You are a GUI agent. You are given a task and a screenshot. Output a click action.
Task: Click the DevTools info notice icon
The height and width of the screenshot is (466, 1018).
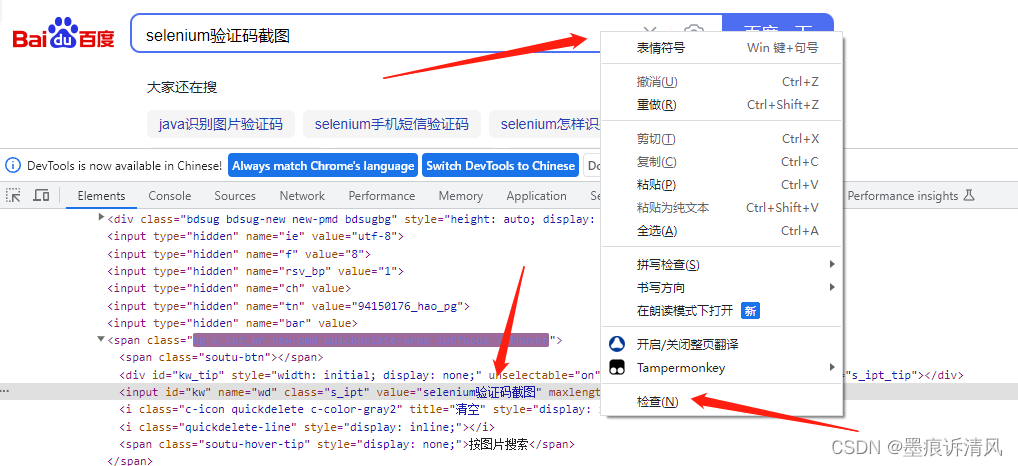13,166
